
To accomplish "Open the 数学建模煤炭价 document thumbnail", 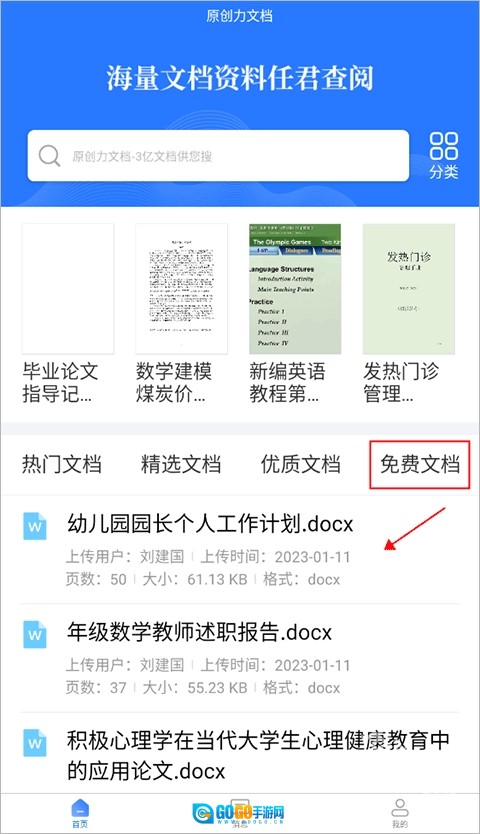I will pyautogui.click(x=181, y=289).
